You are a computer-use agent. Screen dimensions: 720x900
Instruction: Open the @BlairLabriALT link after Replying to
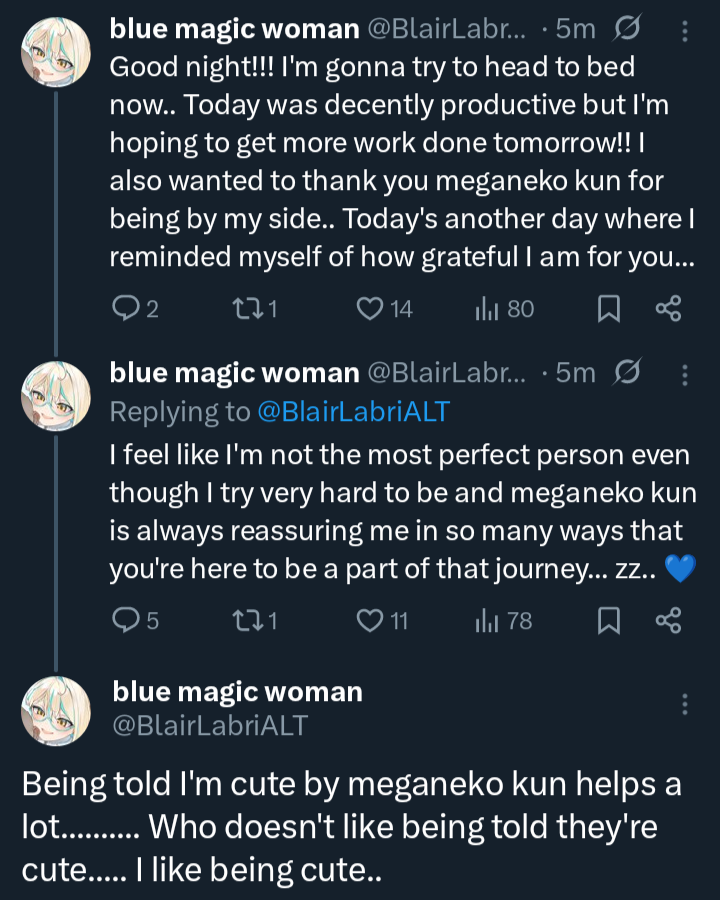click(x=353, y=411)
